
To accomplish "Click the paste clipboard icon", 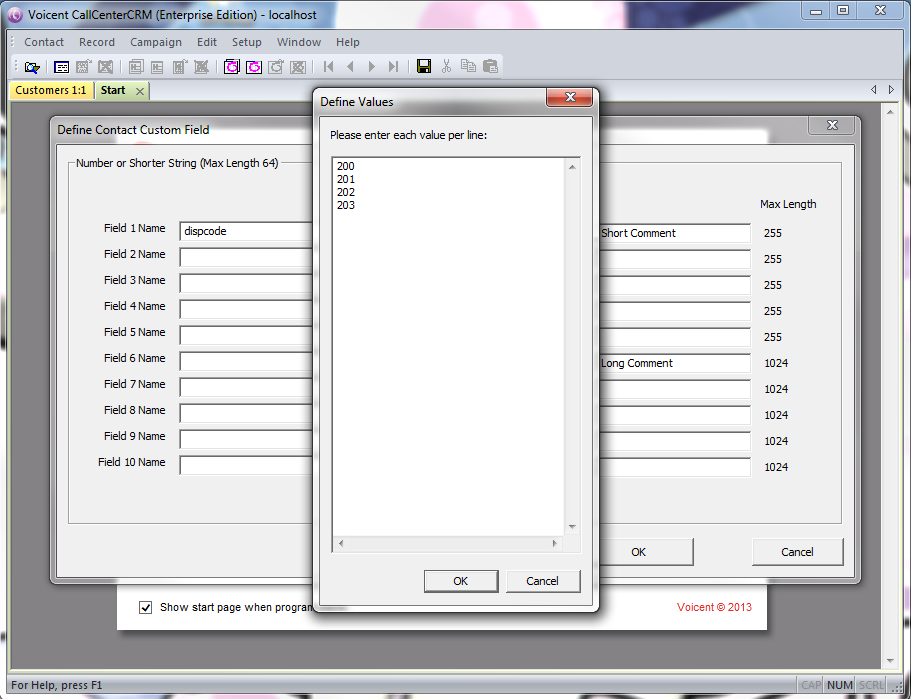I will point(490,67).
